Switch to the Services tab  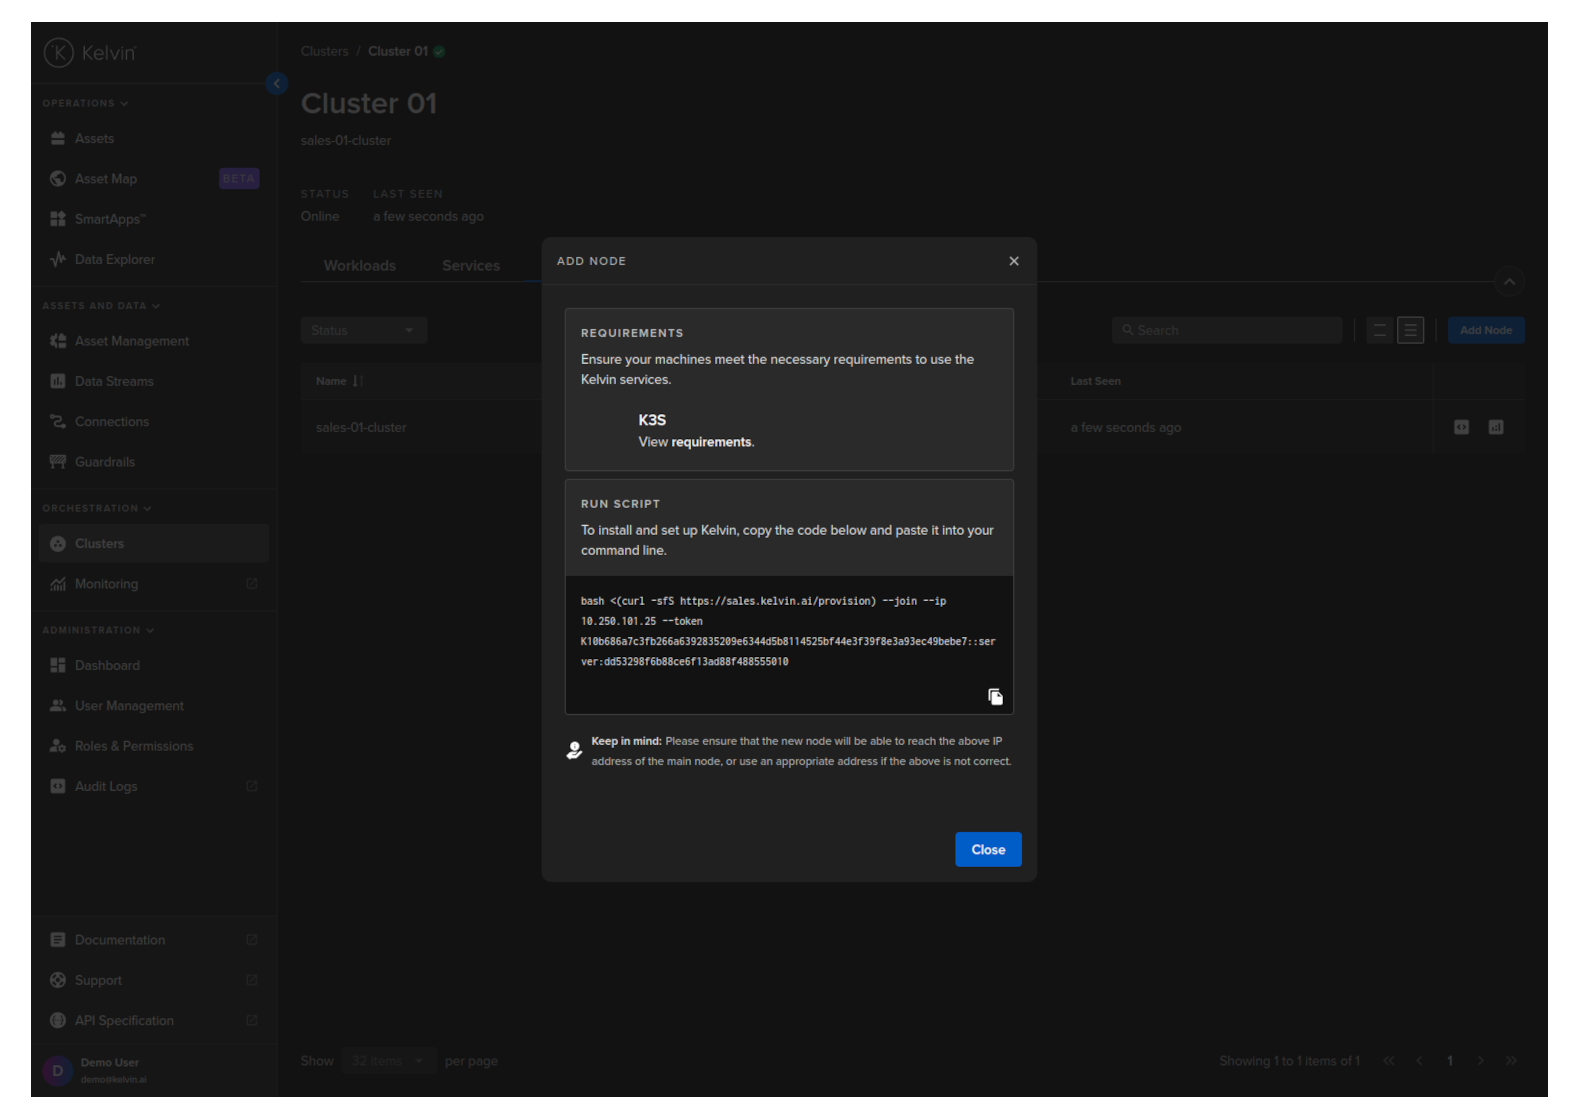470,266
